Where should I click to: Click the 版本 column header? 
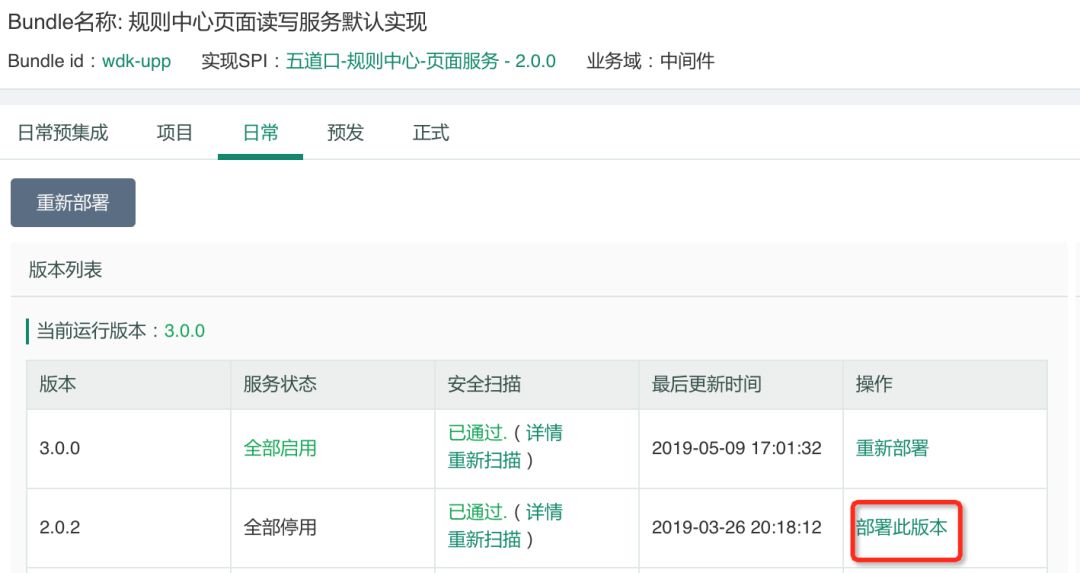tap(58, 384)
